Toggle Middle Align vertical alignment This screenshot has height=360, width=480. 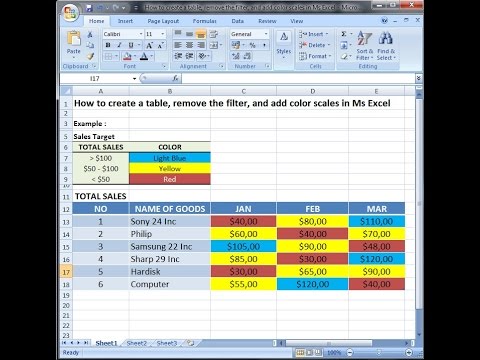click(189, 34)
